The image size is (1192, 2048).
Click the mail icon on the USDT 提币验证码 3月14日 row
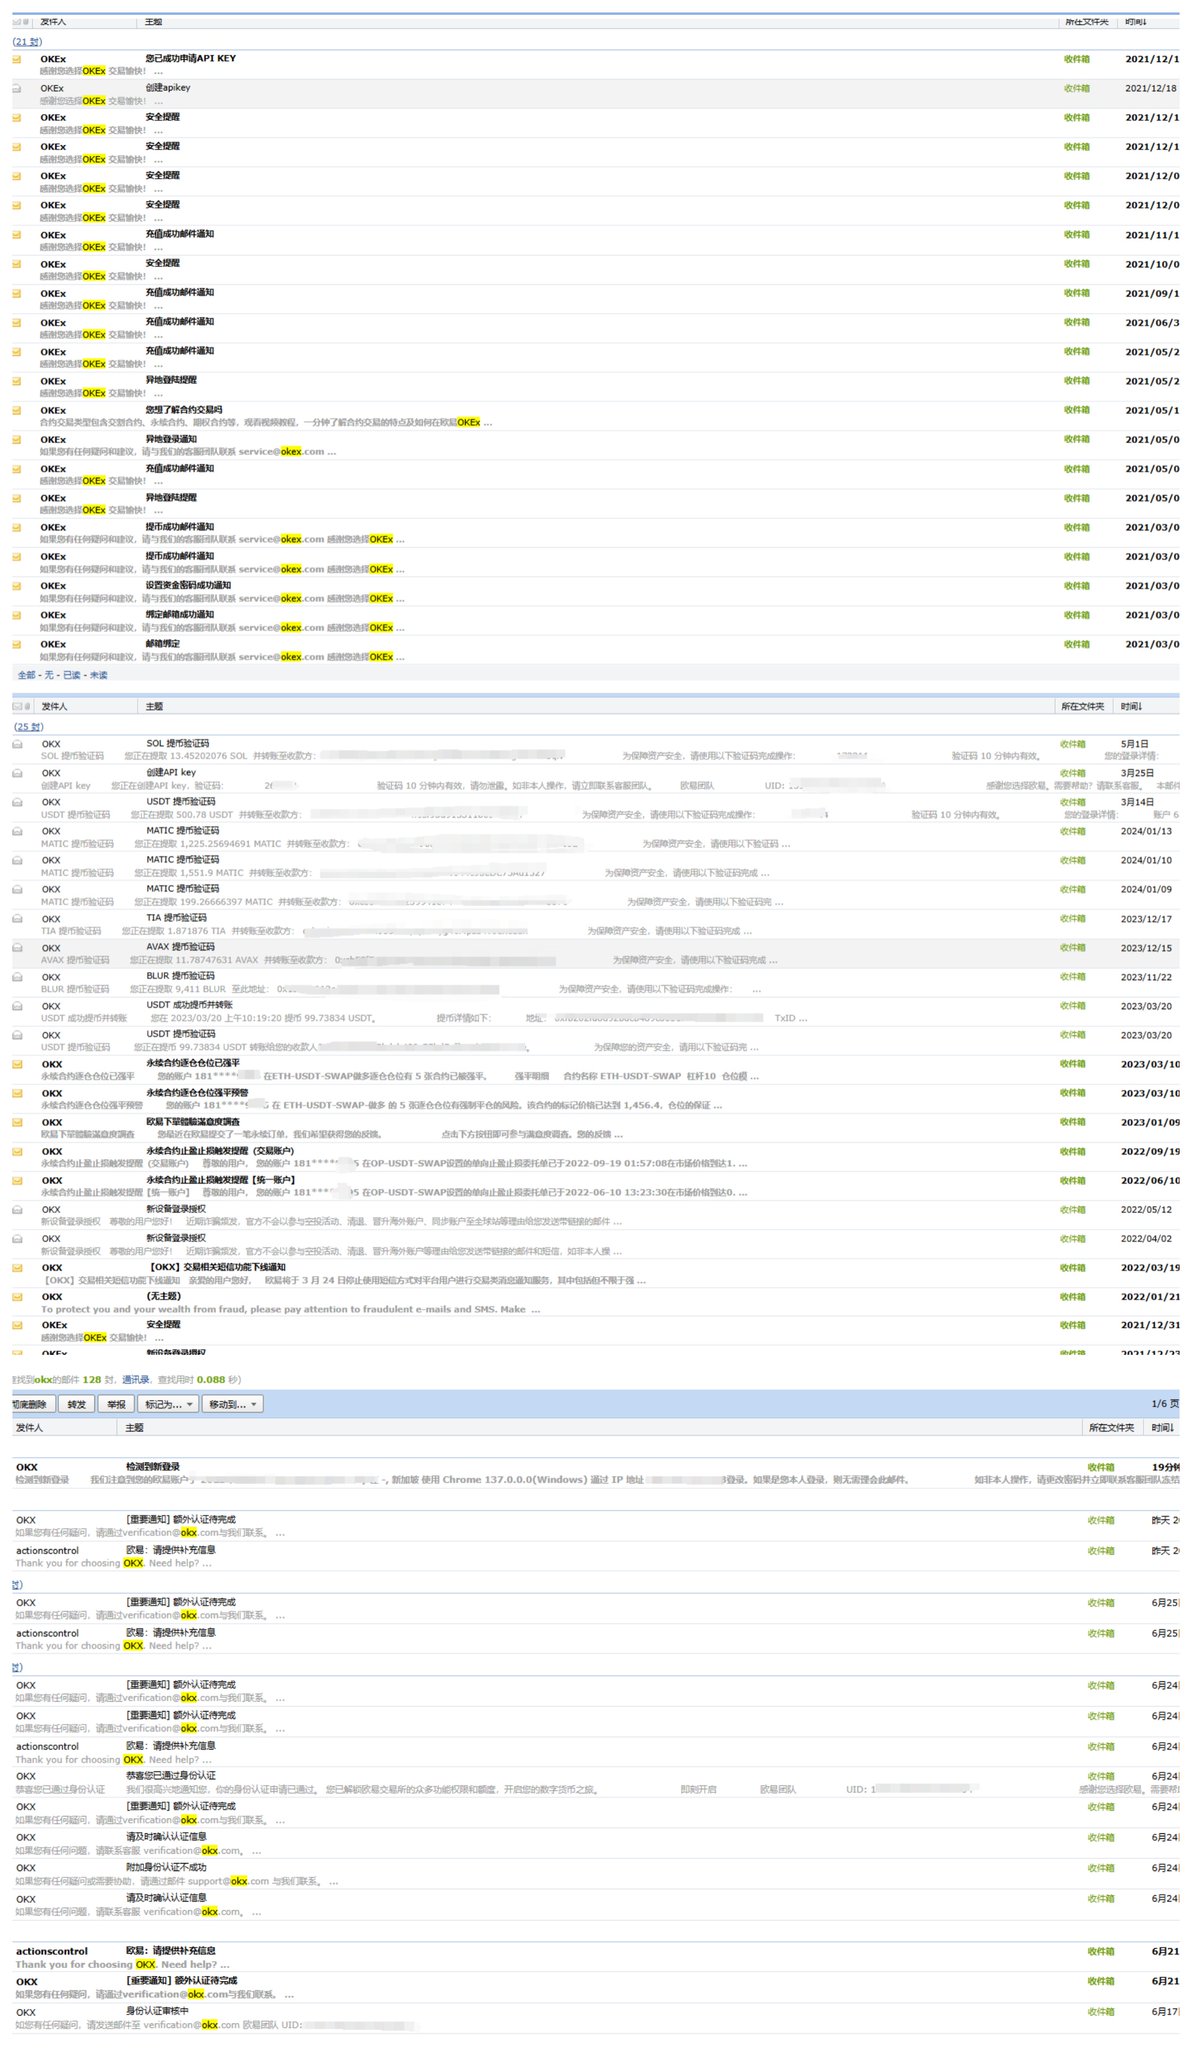click(x=17, y=802)
